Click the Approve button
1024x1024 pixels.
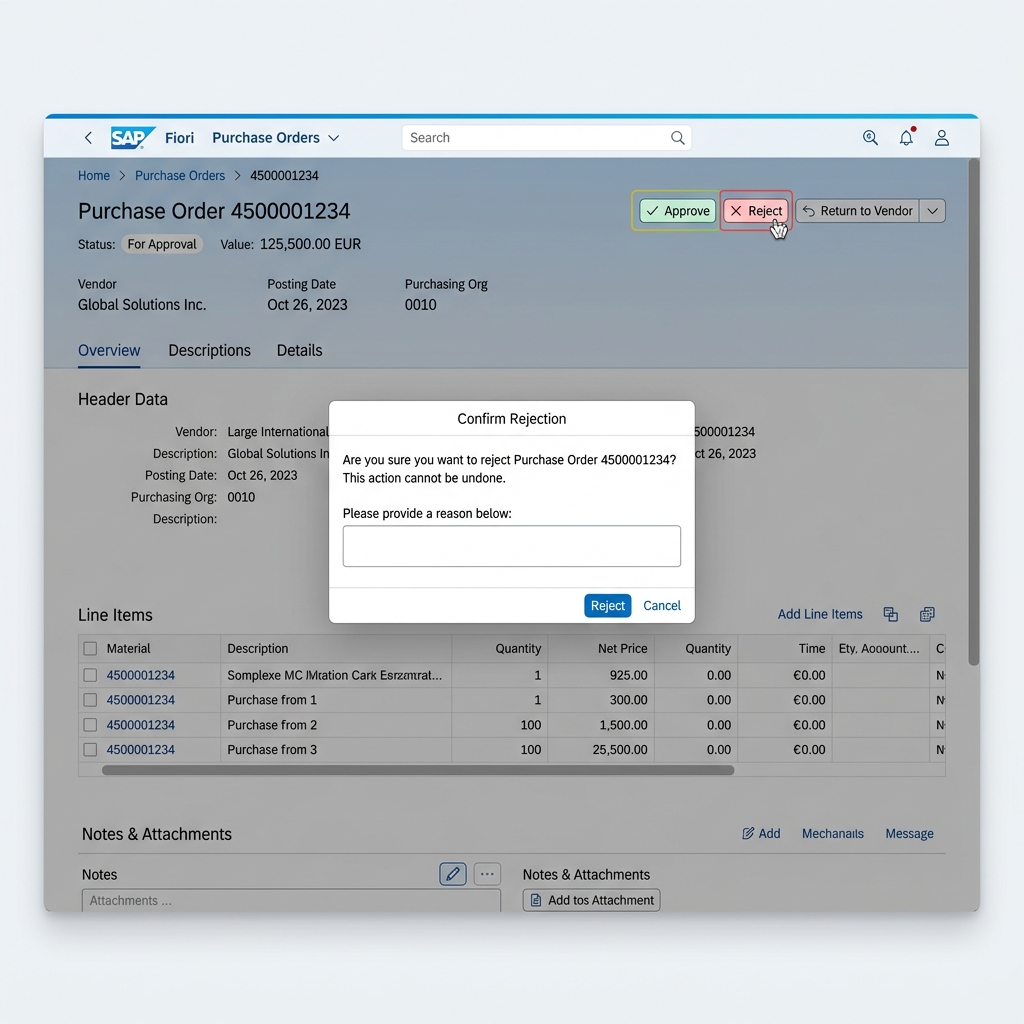[677, 211]
